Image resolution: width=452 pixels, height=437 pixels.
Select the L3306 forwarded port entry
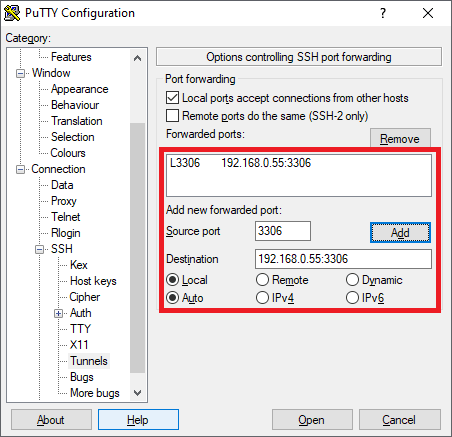click(x=240, y=163)
